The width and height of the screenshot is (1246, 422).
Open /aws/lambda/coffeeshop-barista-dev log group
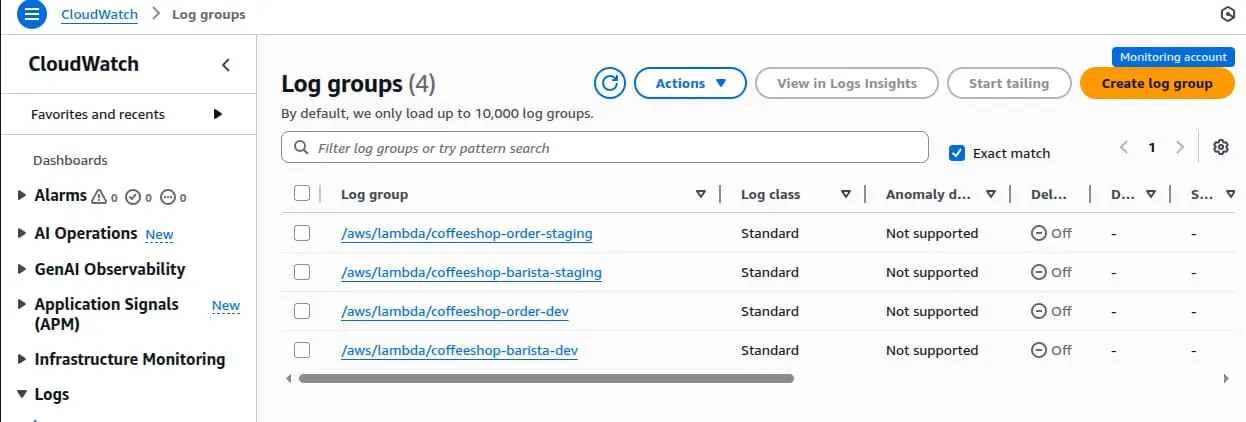[459, 350]
